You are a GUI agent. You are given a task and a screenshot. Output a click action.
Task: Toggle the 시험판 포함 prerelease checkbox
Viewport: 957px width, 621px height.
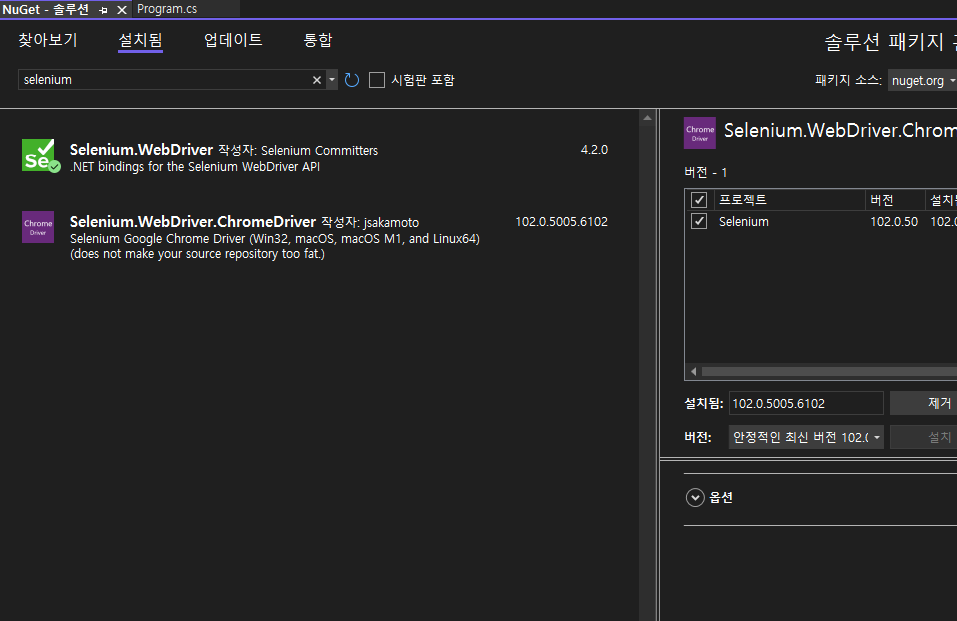pyautogui.click(x=377, y=80)
